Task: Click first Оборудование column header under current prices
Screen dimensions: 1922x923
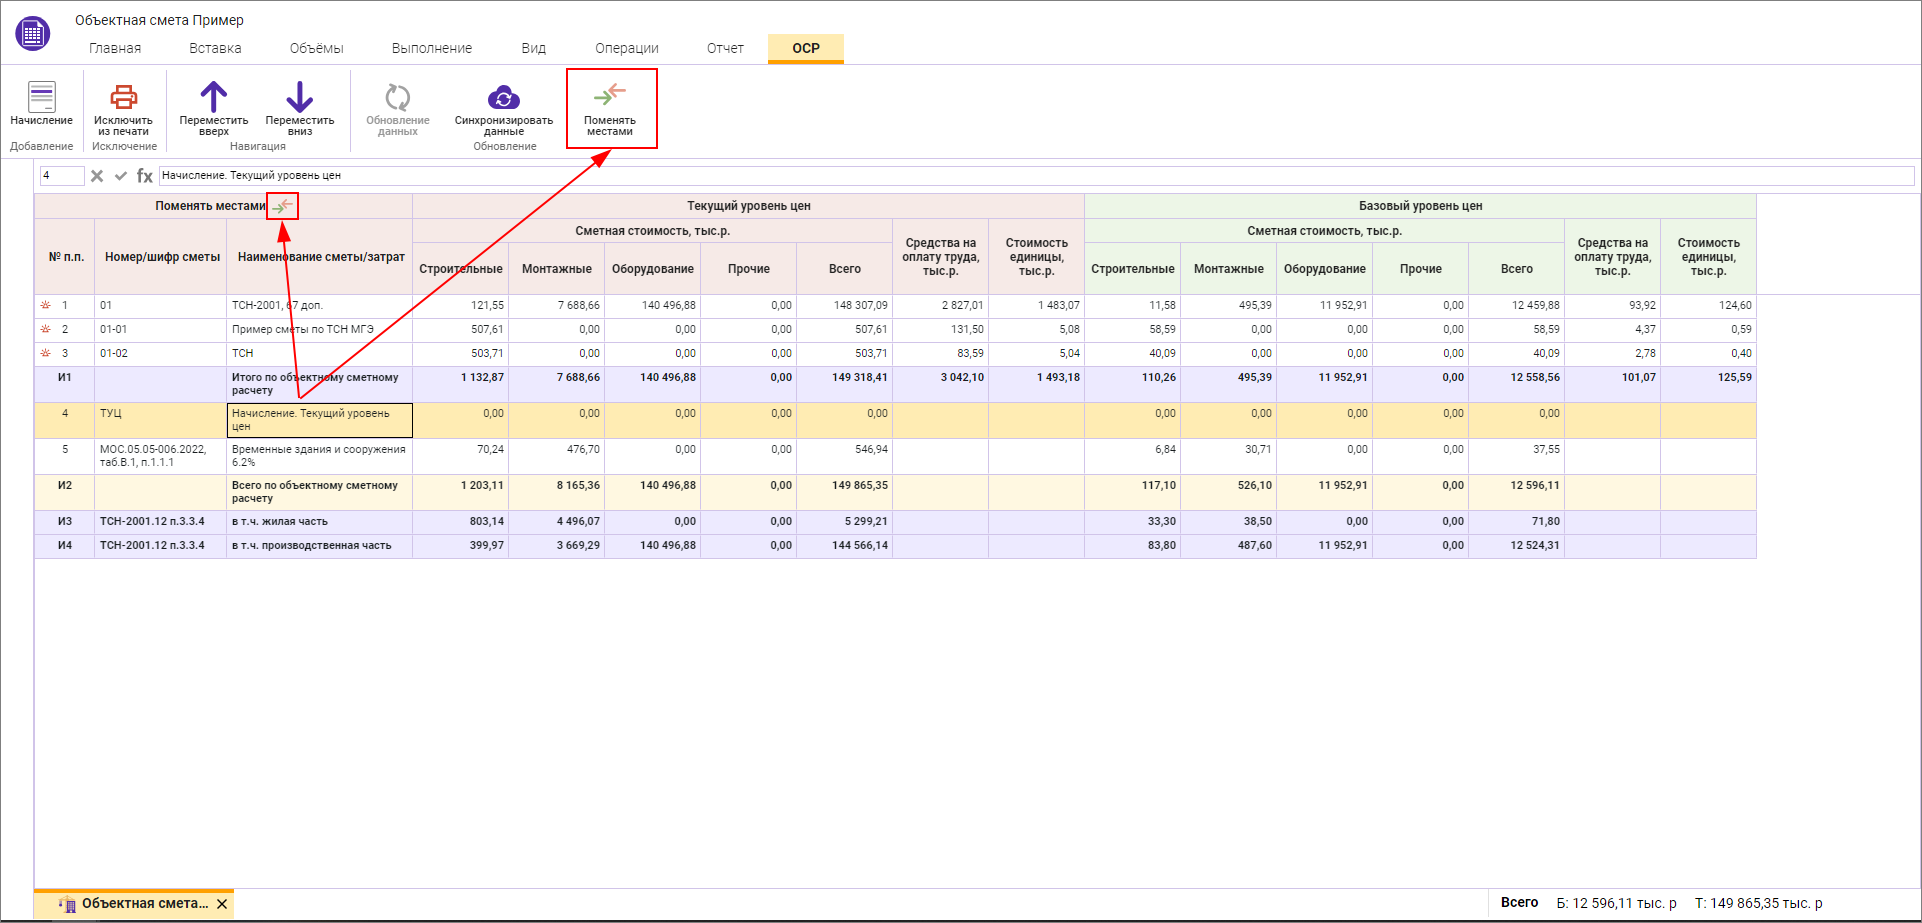Action: point(652,269)
